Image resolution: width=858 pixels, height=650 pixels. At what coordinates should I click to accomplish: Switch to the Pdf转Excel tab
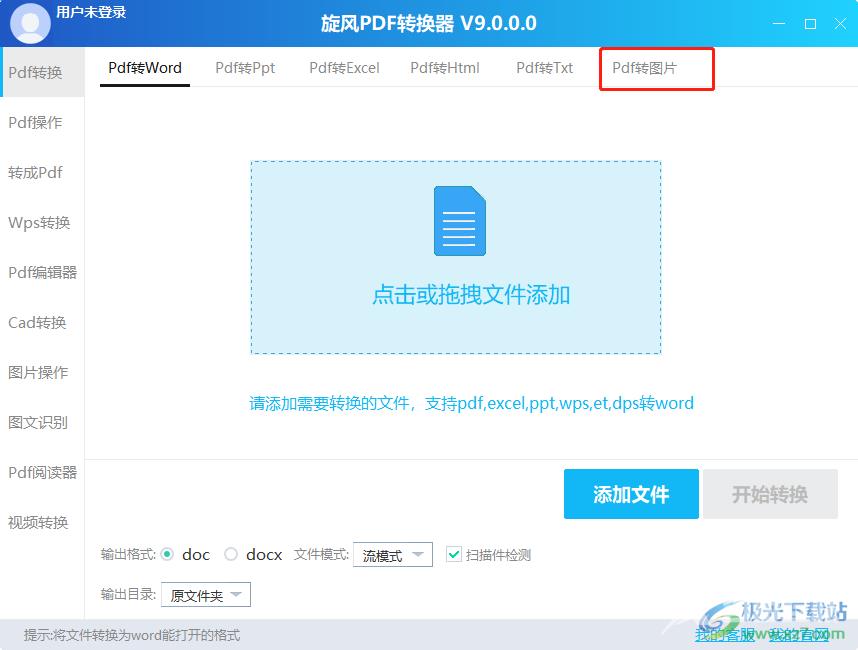point(344,68)
